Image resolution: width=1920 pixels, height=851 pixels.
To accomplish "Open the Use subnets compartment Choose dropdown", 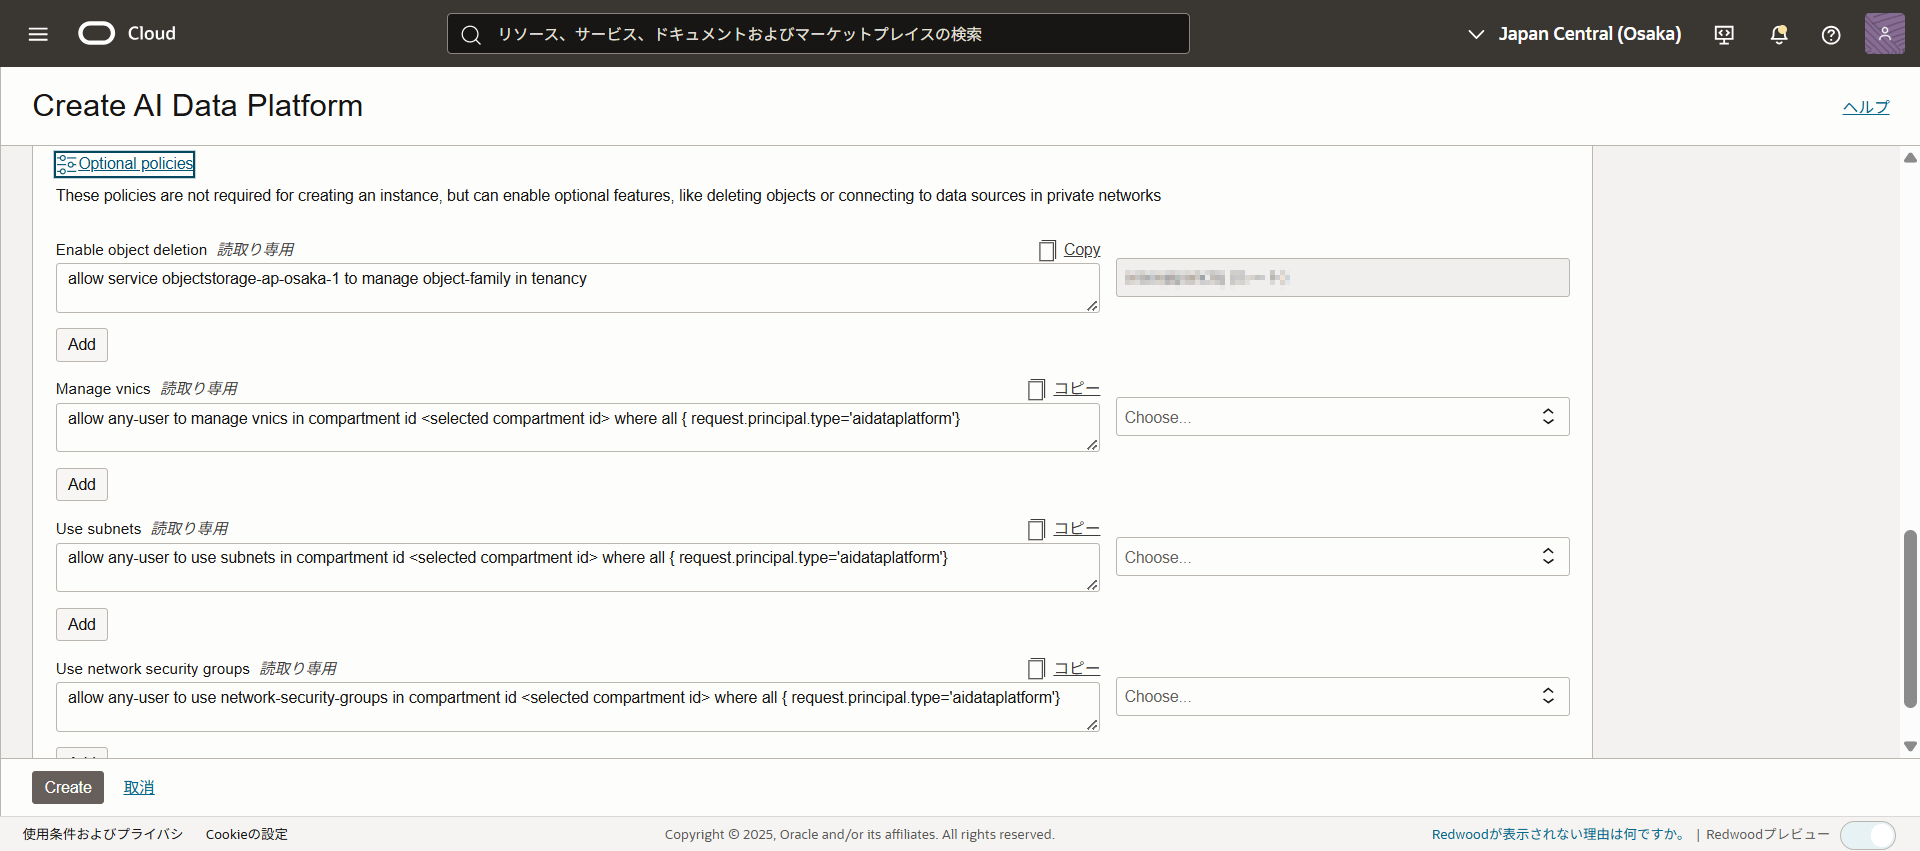I will click(x=1342, y=557).
